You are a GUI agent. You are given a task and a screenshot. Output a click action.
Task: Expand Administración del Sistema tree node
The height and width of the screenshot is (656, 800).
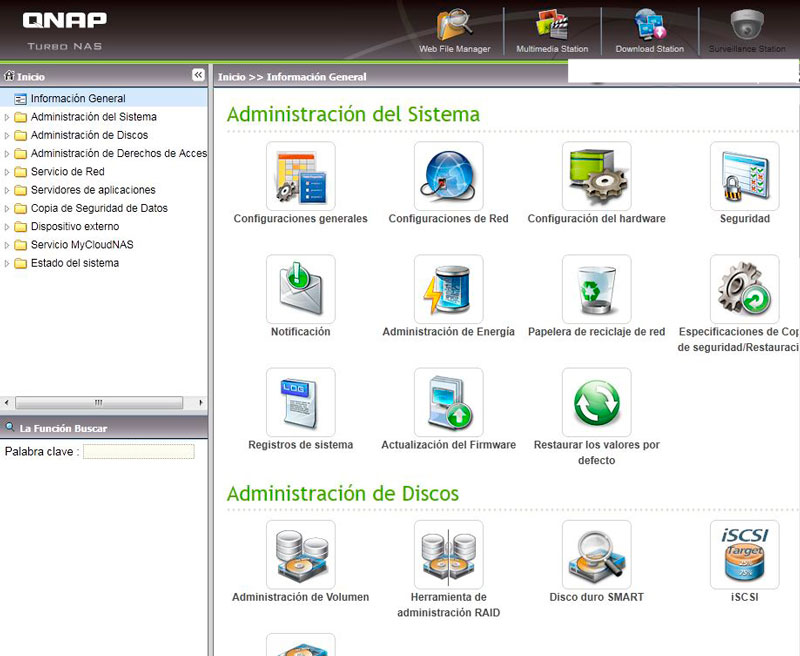click(x=8, y=117)
